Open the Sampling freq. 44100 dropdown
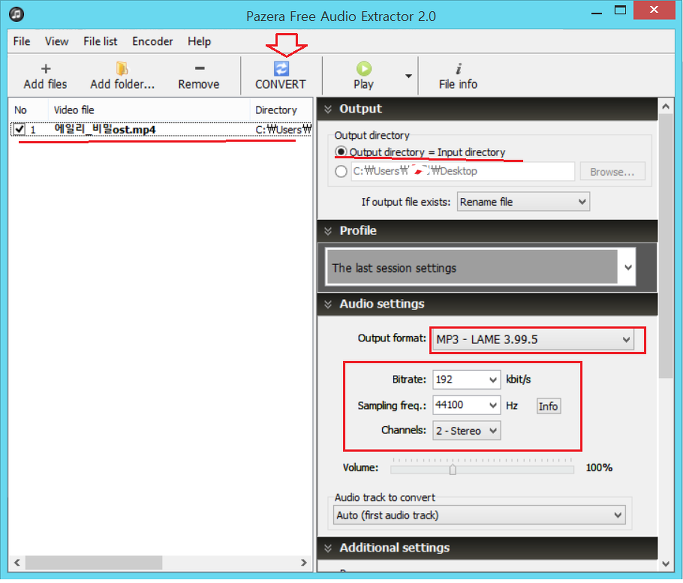Screen dimensions: 683x583 pos(466,405)
